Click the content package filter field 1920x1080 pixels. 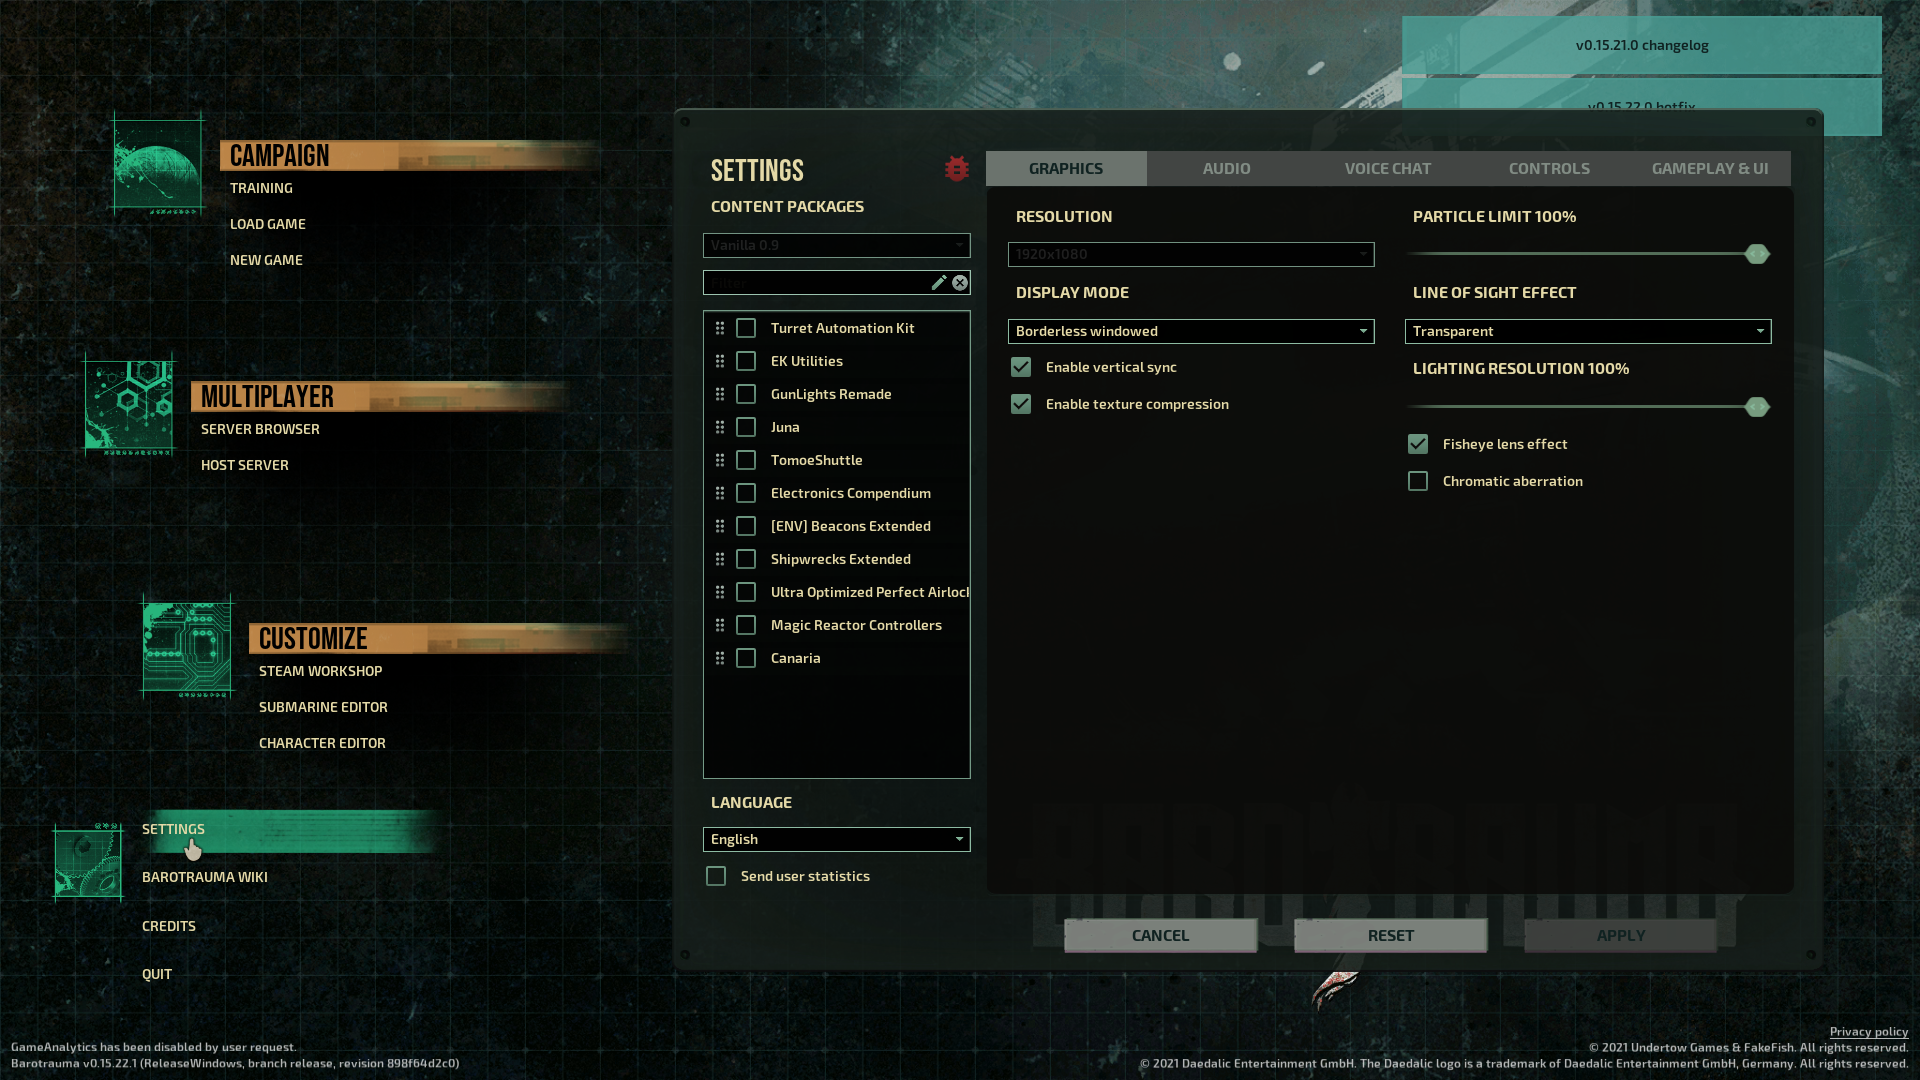tap(815, 283)
